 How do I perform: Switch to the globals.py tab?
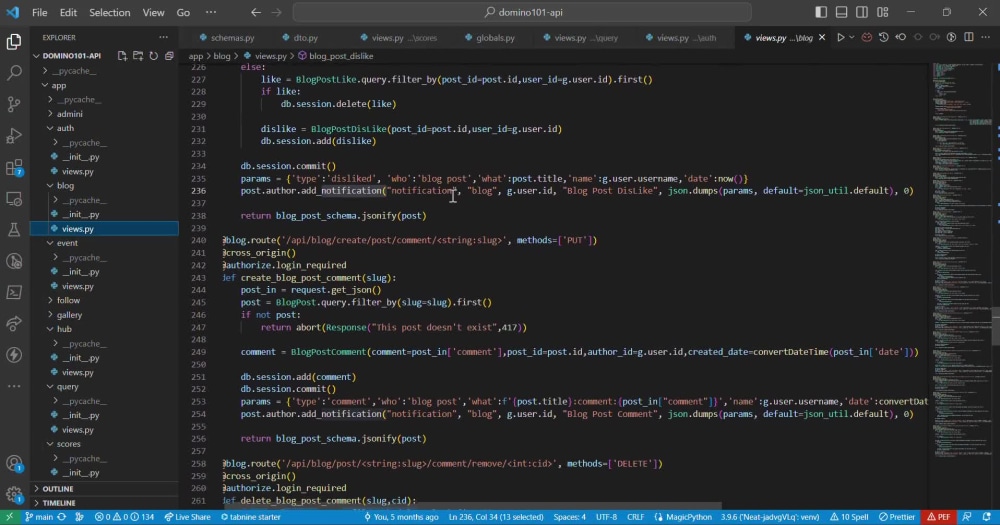495,38
